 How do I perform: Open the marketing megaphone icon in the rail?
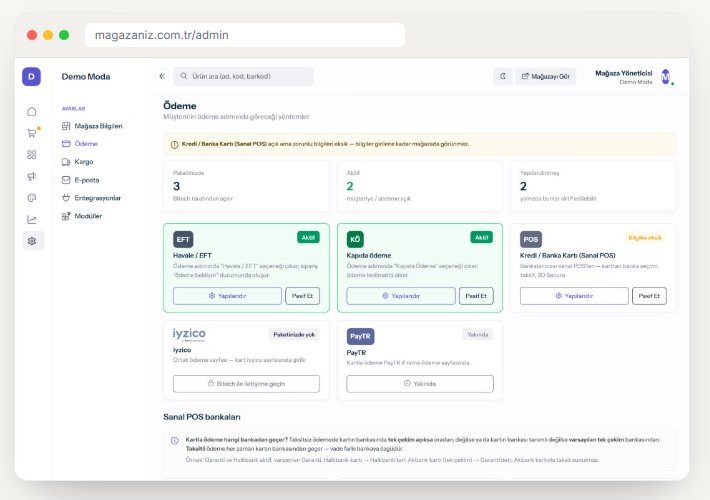[32, 176]
